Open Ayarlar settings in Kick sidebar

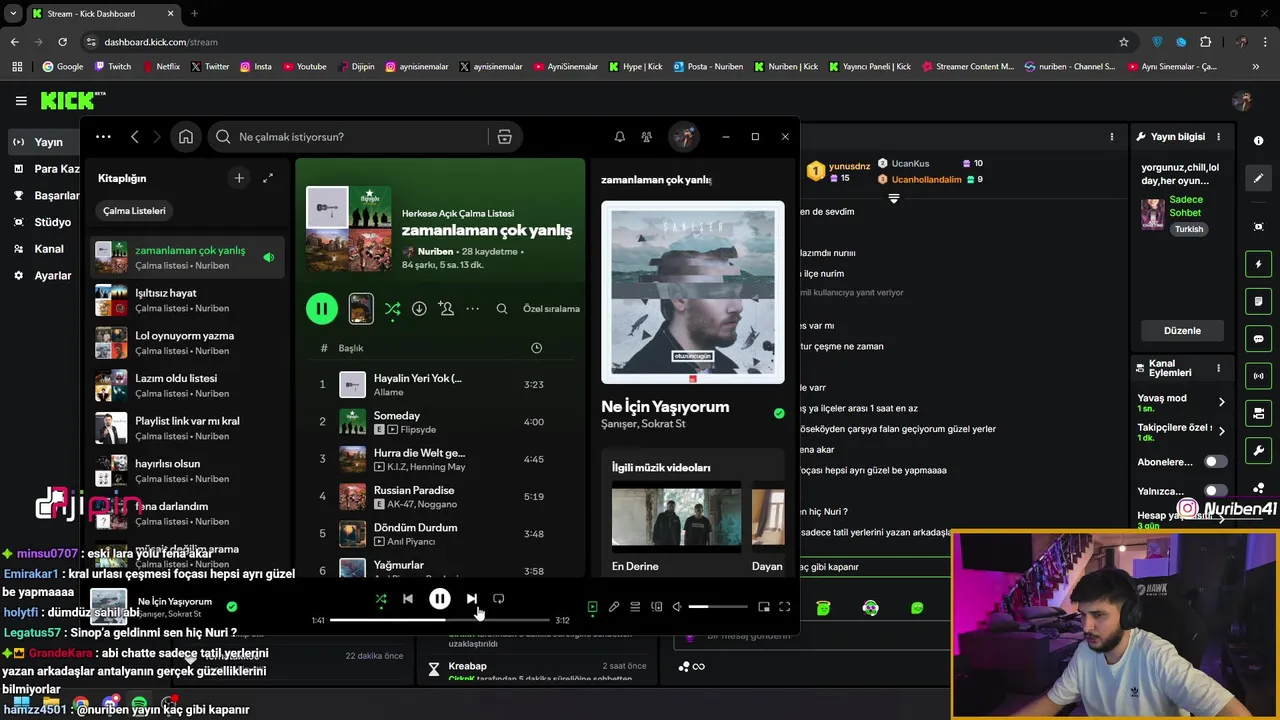(x=42, y=276)
